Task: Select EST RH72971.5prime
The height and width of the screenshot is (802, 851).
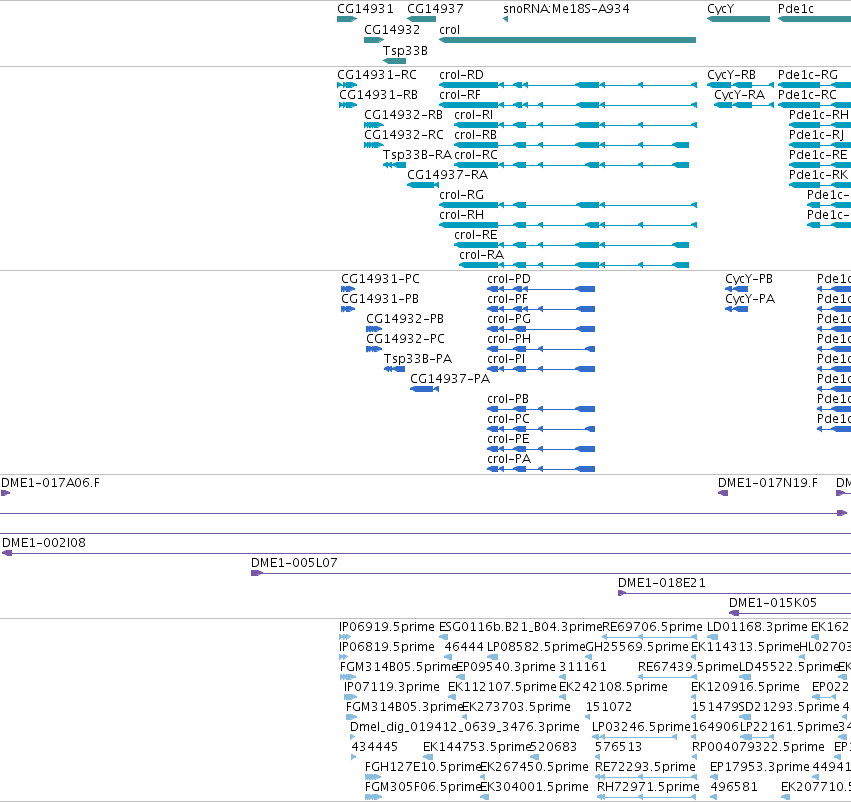Action: (x=647, y=797)
